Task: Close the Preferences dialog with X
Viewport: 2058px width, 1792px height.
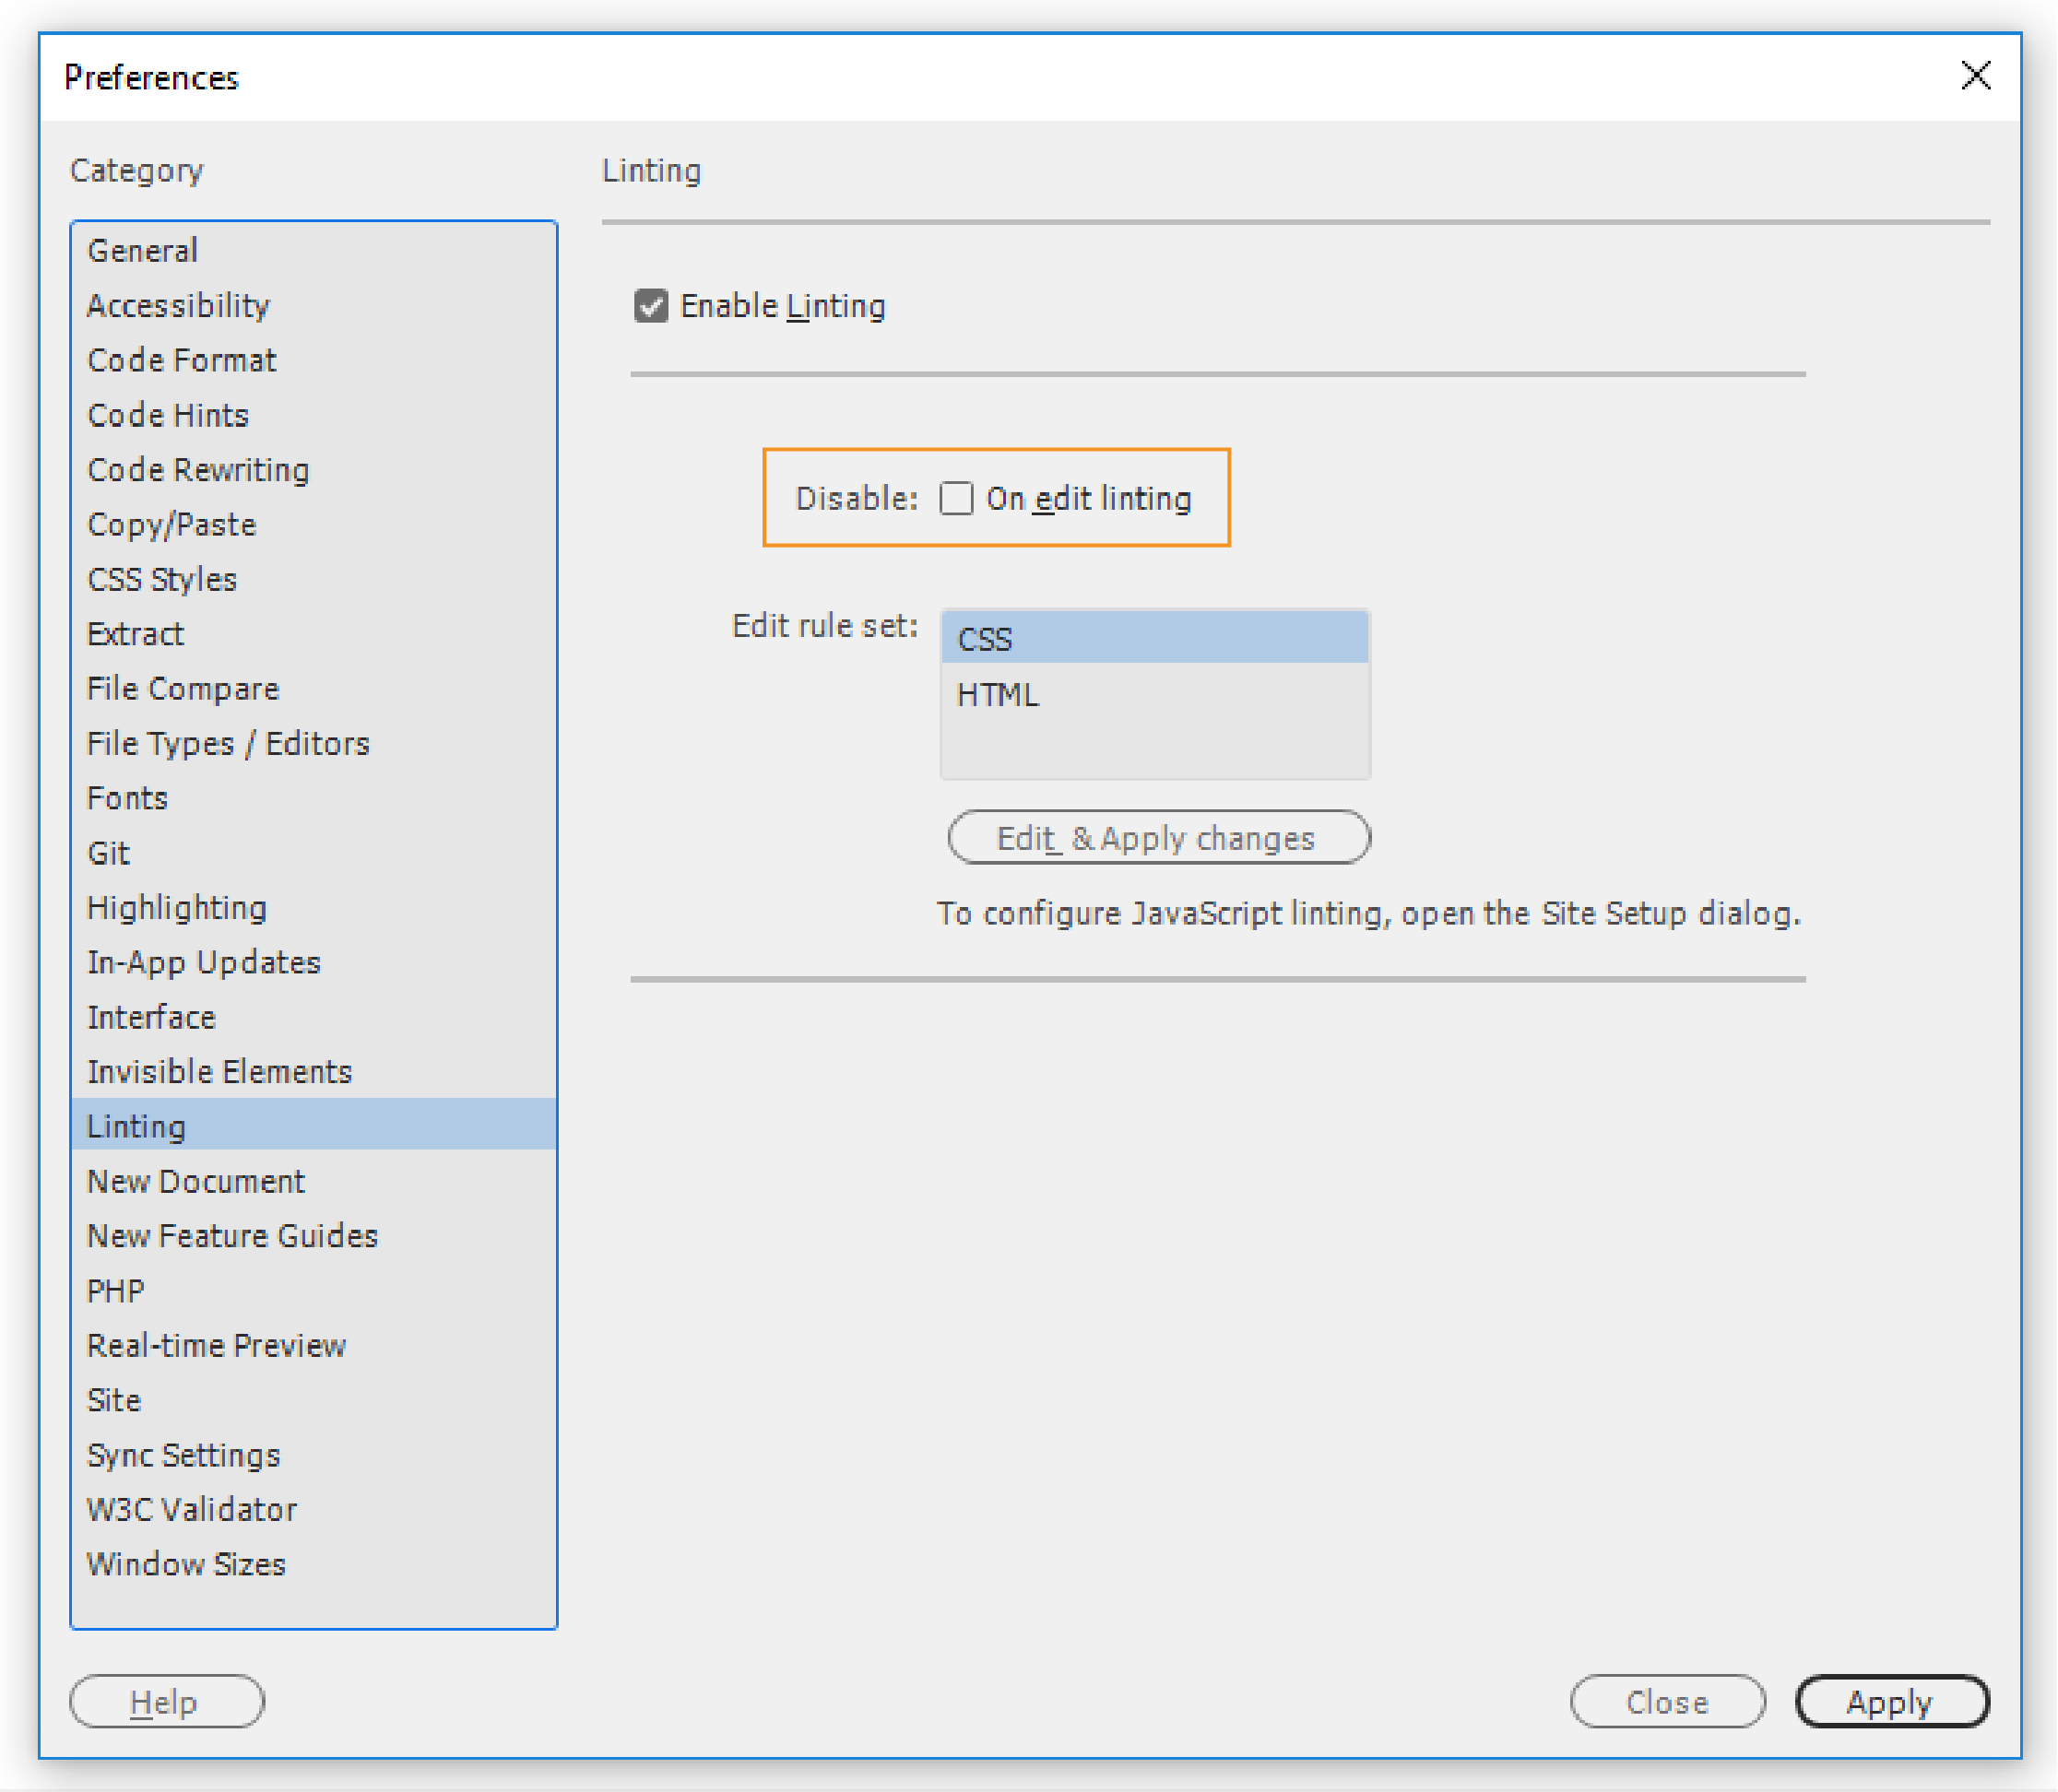Action: tap(1975, 75)
